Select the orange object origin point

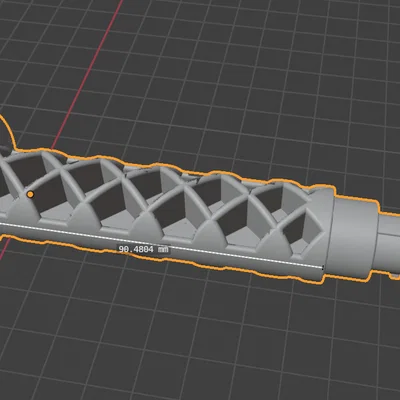(x=30, y=194)
